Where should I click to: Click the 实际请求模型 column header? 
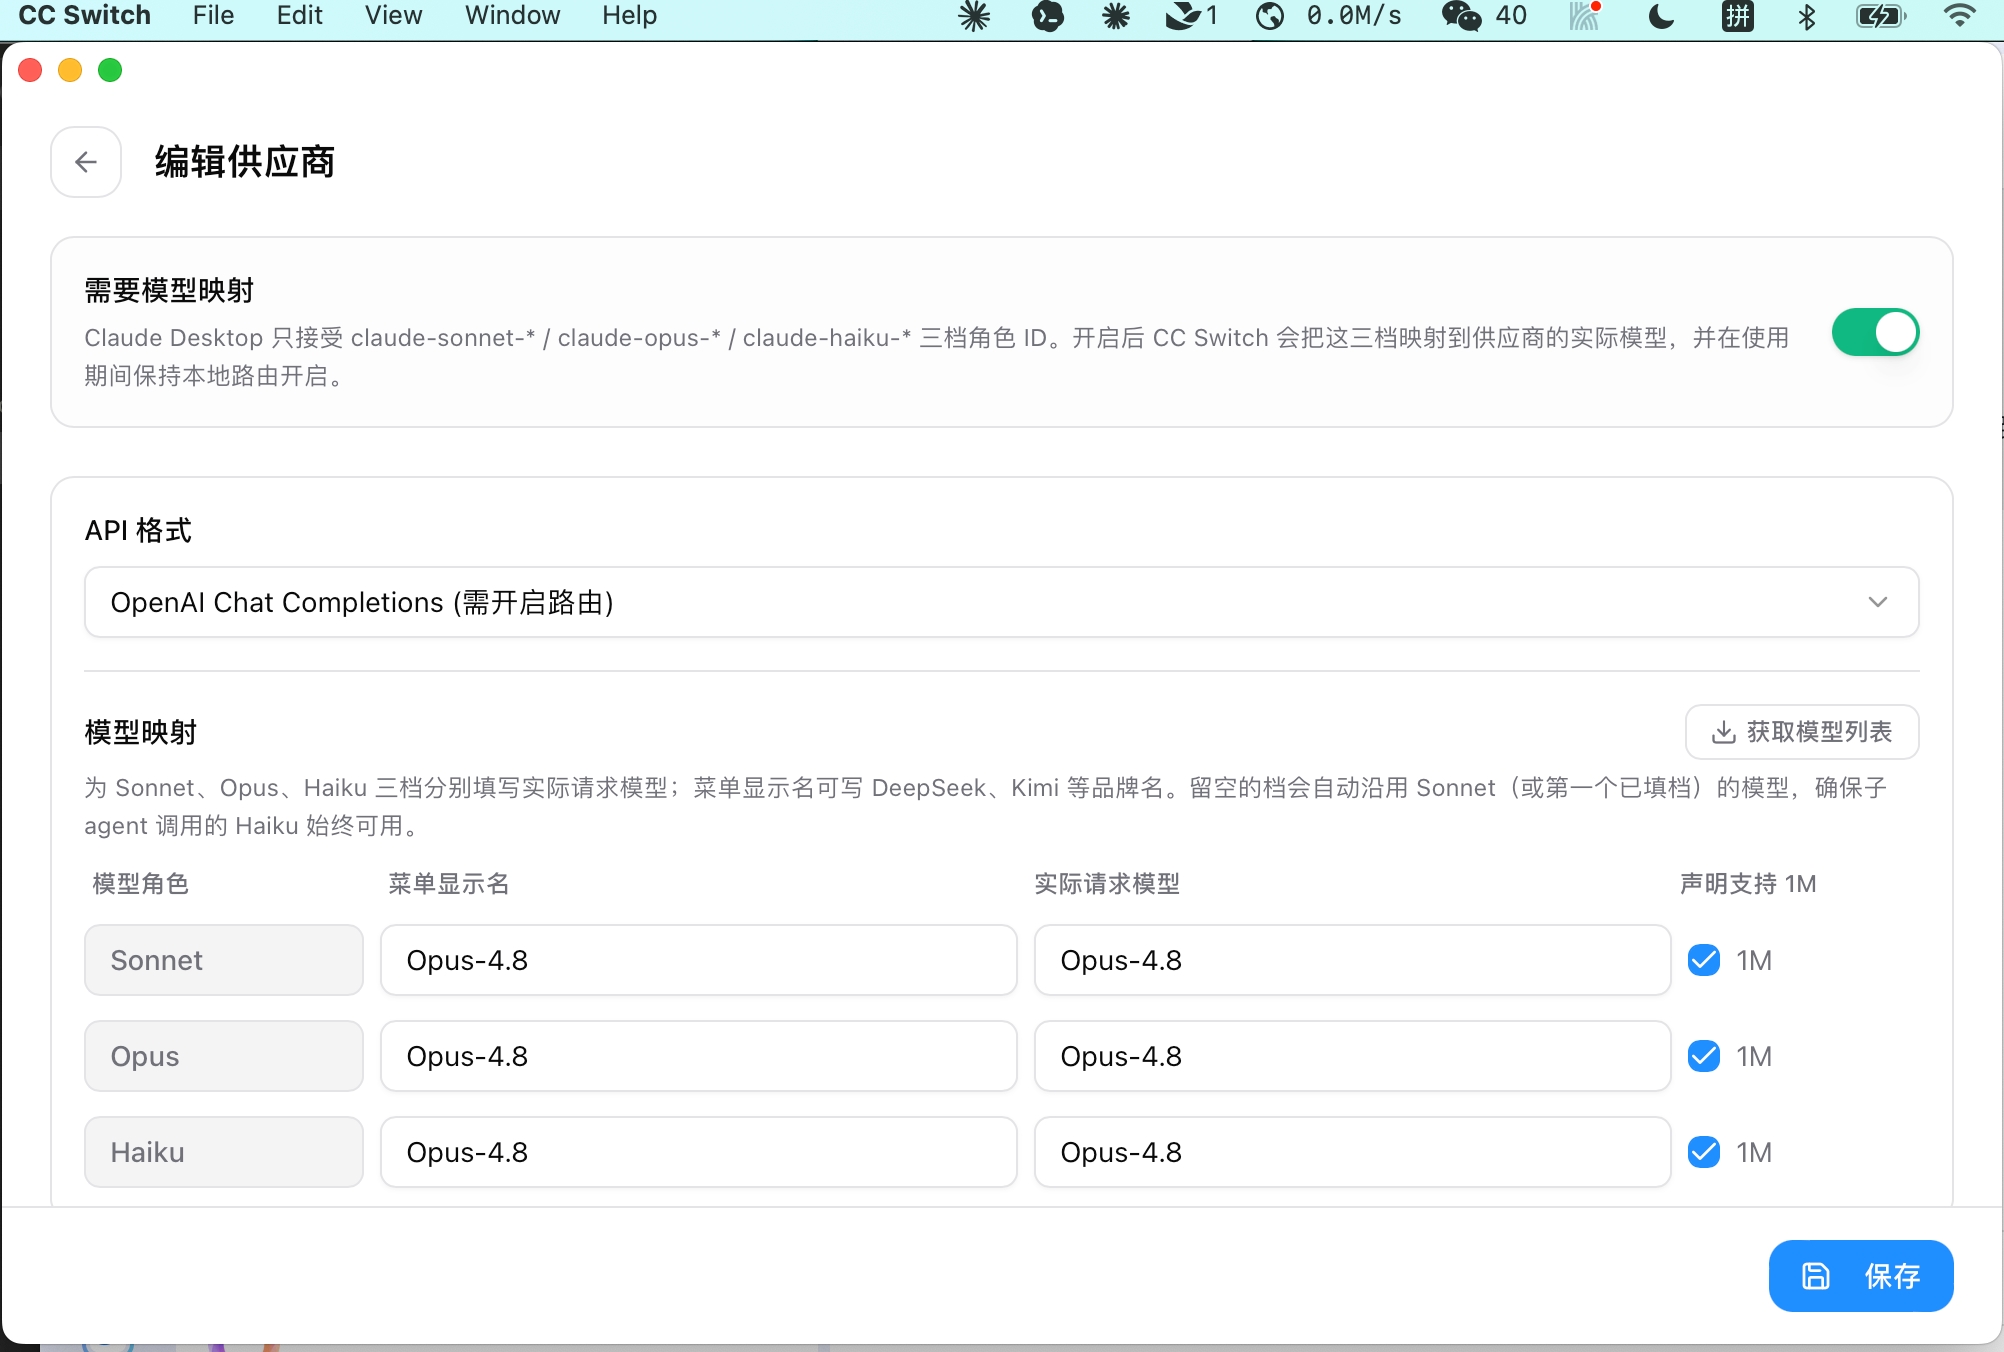pyautogui.click(x=1107, y=884)
